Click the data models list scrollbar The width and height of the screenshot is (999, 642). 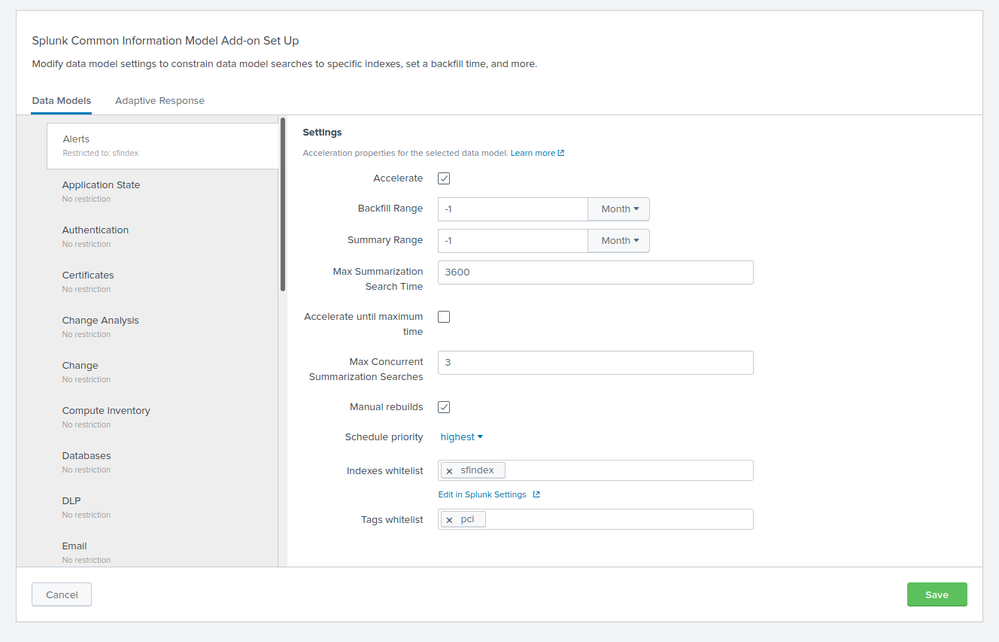[283, 204]
